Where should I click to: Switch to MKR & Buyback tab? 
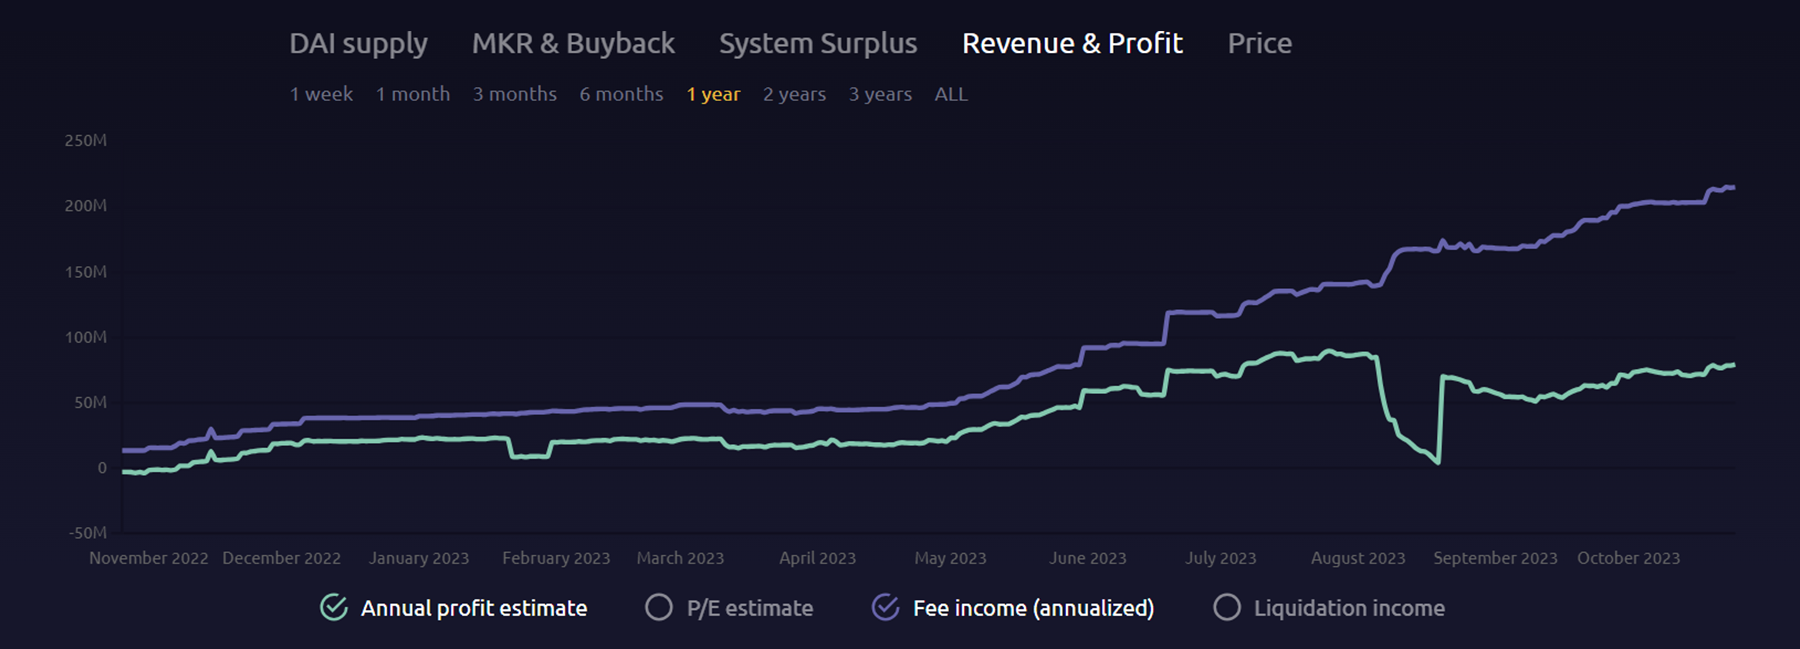tap(573, 44)
